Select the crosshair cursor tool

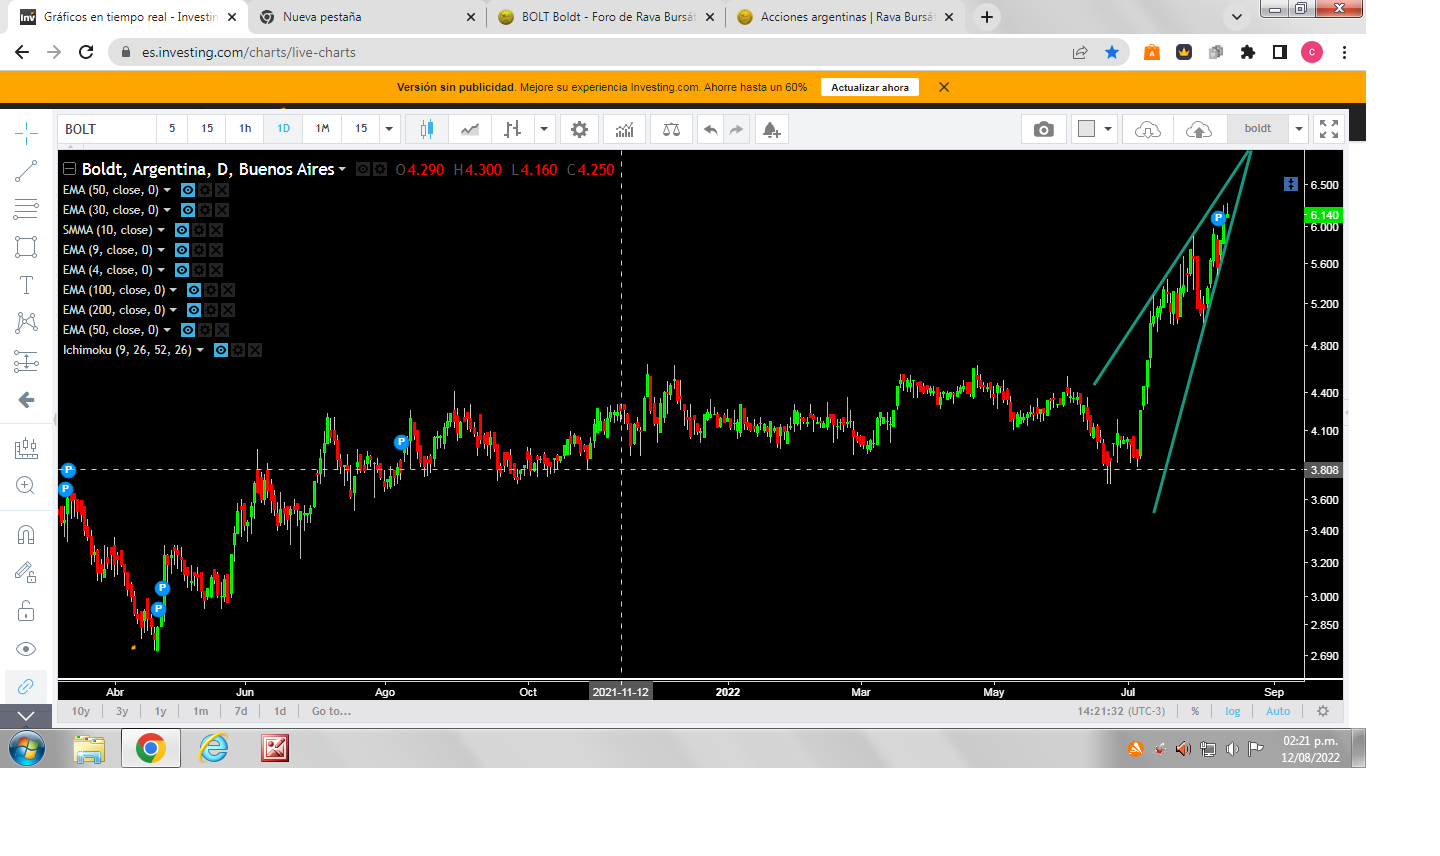coord(26,133)
